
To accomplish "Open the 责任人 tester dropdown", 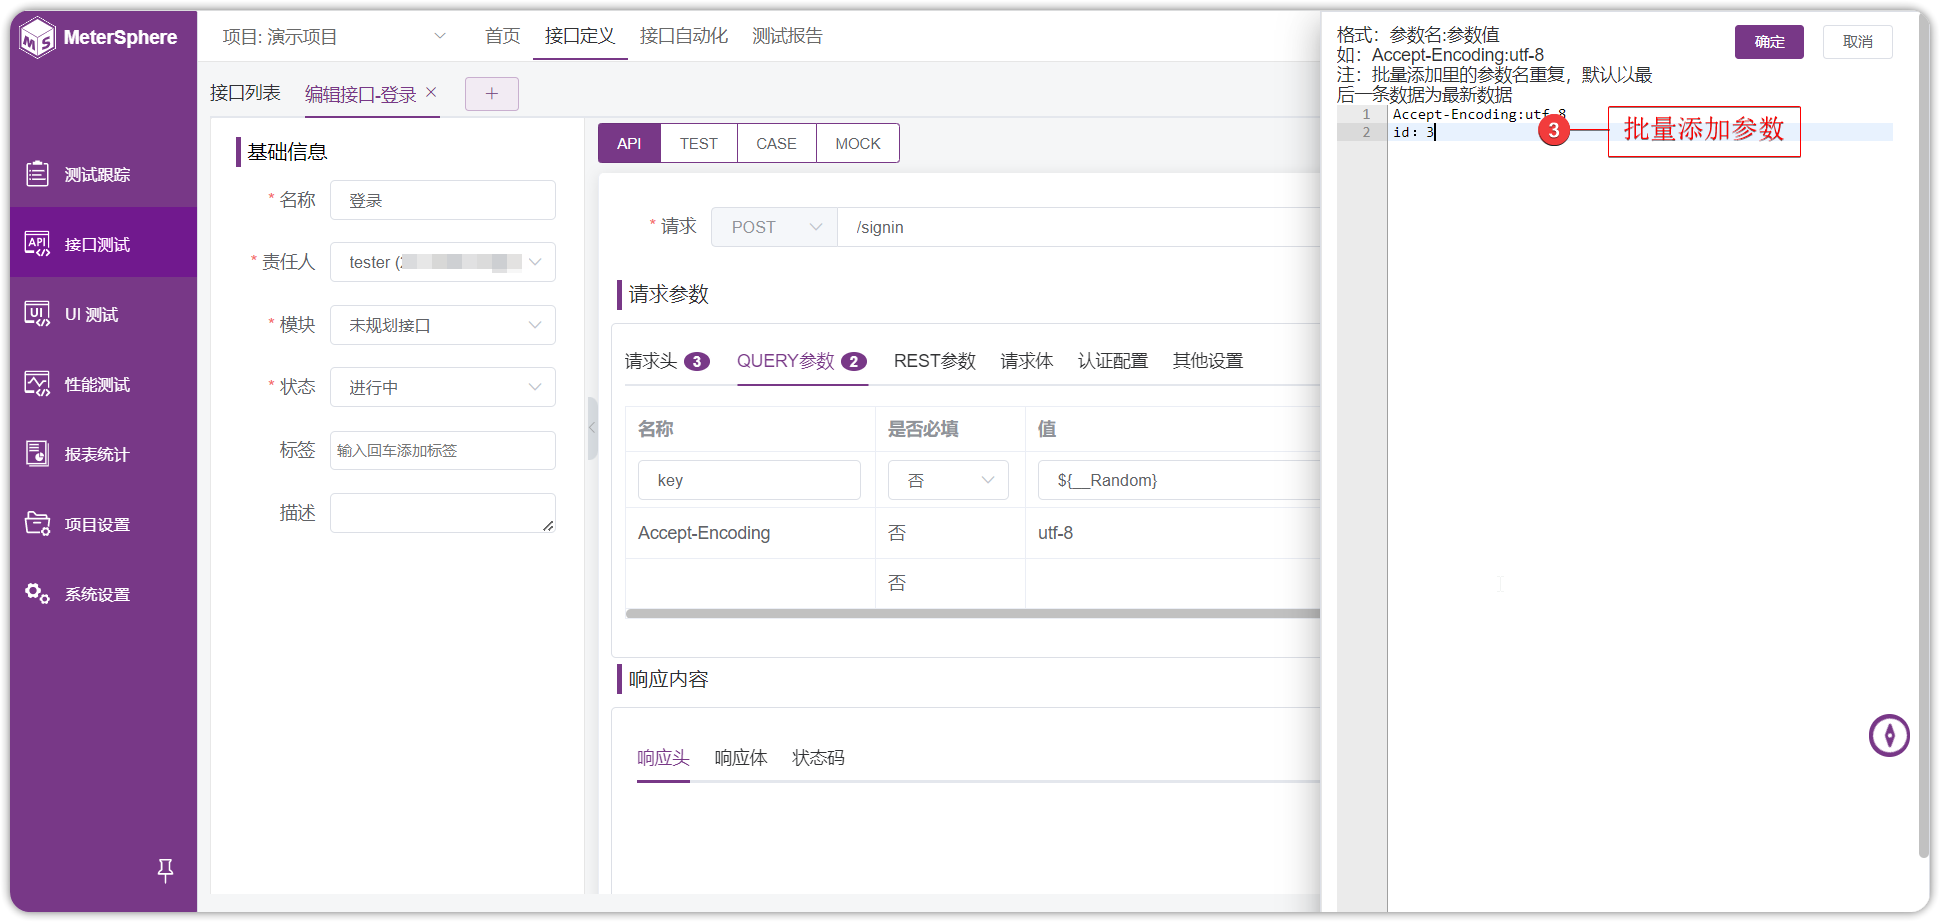I will [x=443, y=262].
